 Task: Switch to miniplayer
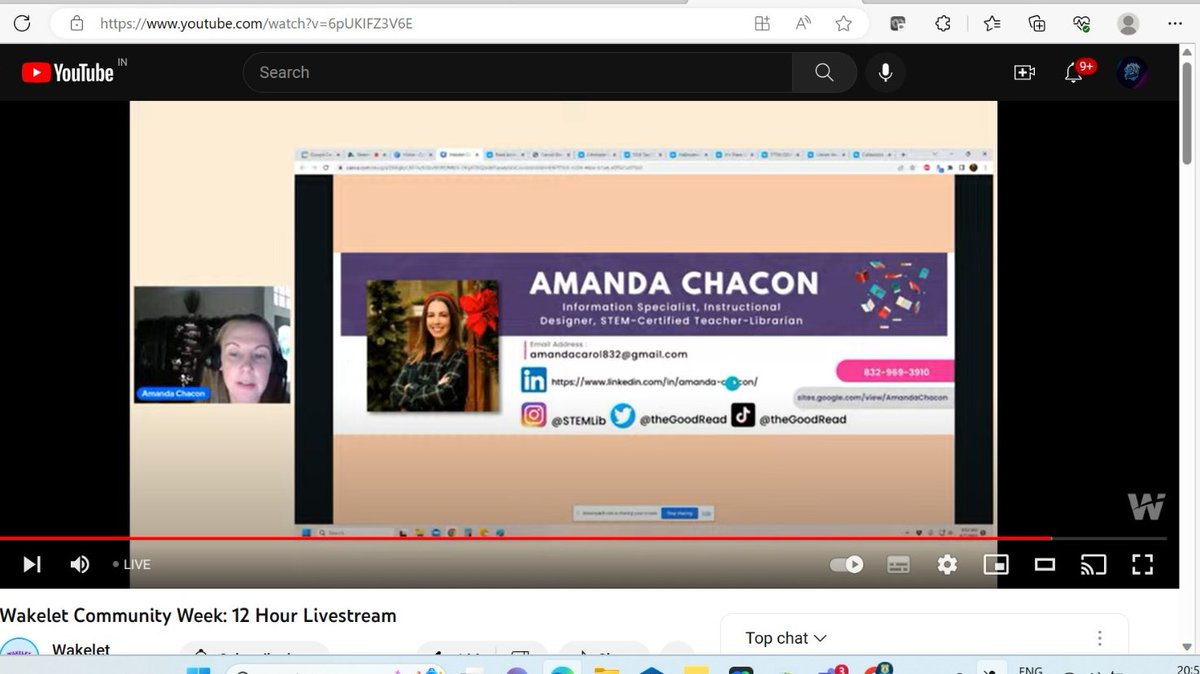pyautogui.click(x=996, y=564)
